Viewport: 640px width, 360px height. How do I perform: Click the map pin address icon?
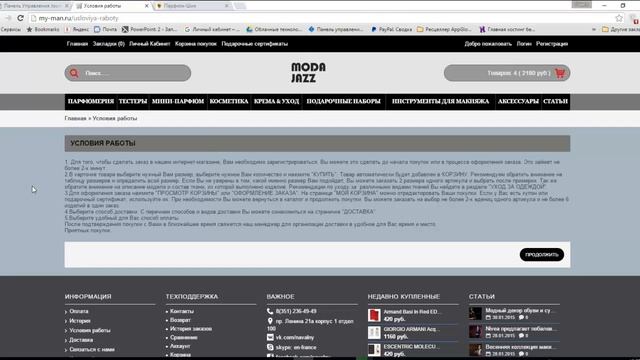270,321
